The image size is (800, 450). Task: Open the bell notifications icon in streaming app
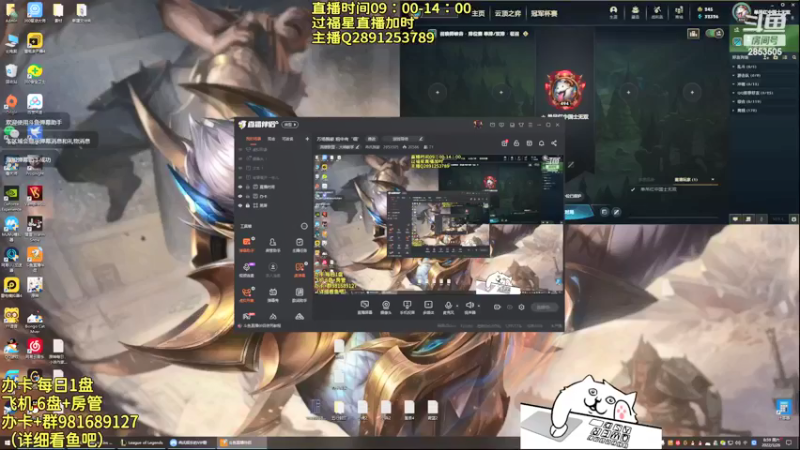(x=541, y=143)
